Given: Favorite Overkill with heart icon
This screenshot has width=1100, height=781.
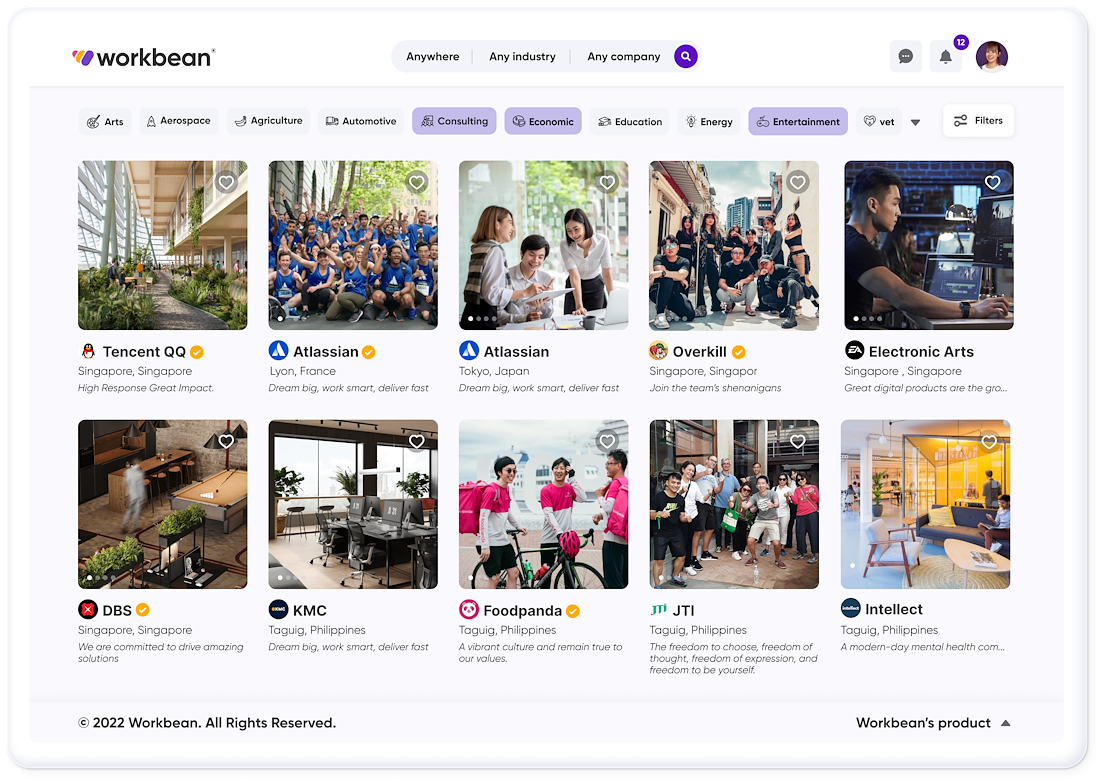Looking at the screenshot, I should (x=798, y=182).
